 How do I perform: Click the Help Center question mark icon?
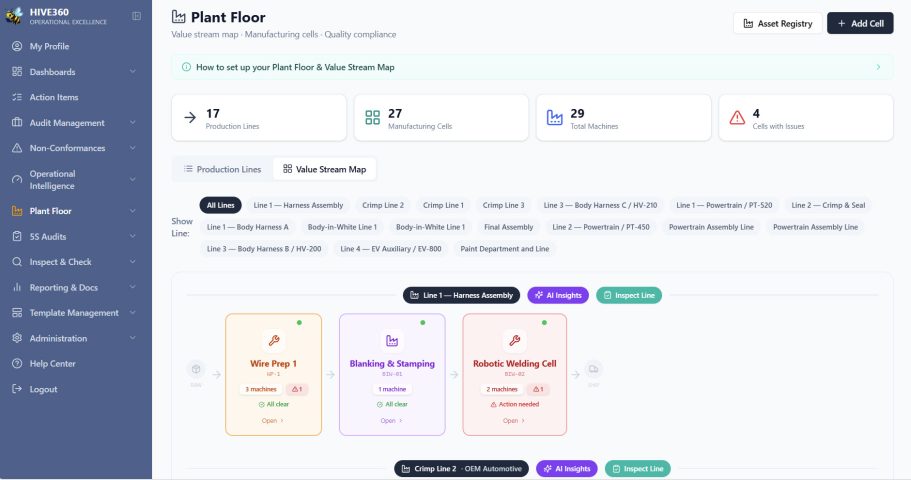point(17,364)
